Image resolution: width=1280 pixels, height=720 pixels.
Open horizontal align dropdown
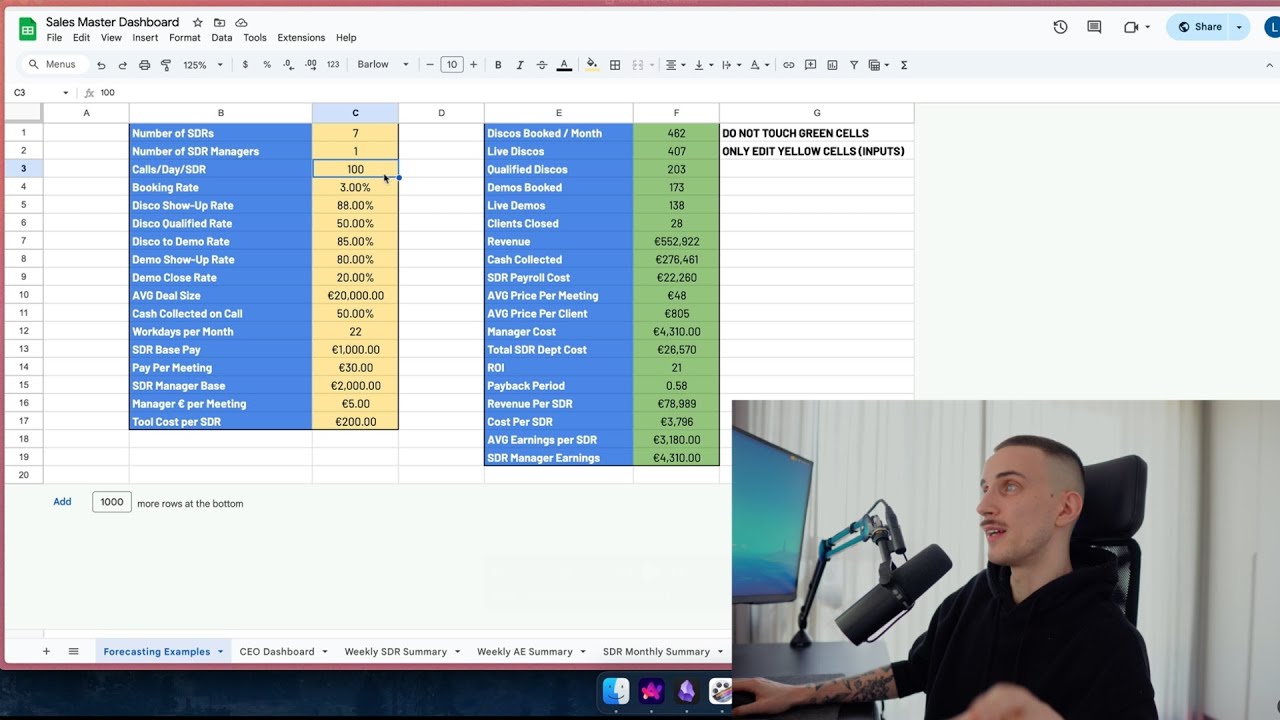pos(675,65)
